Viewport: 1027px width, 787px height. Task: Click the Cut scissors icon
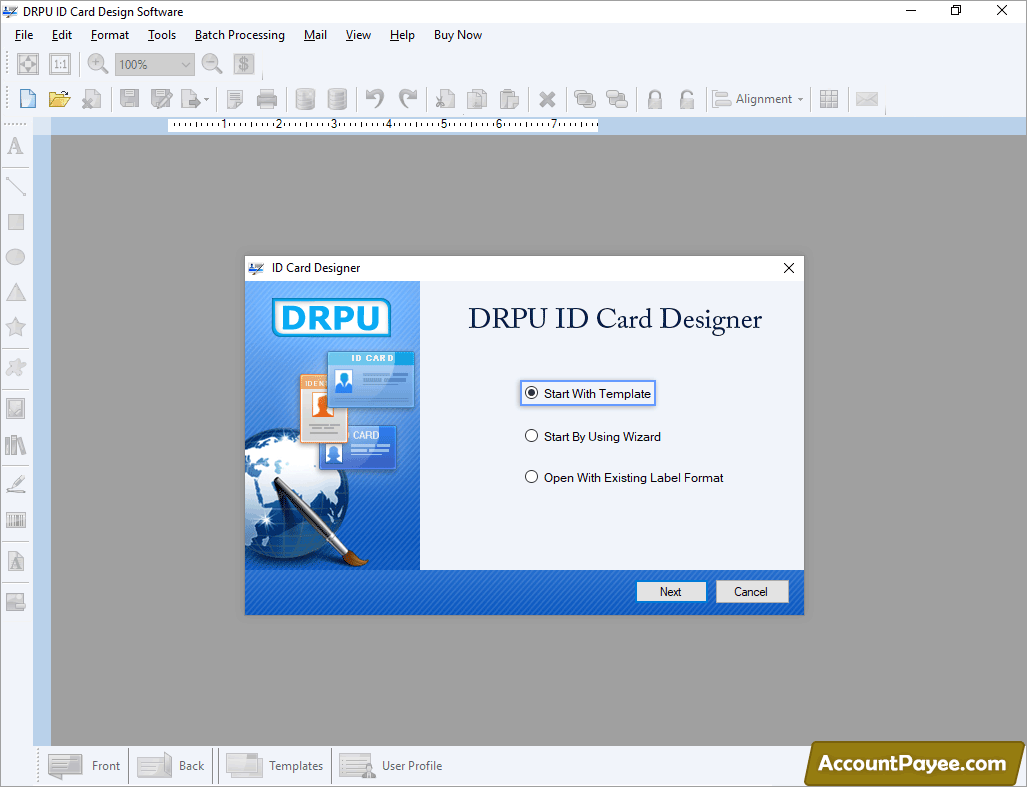pyautogui.click(x=445, y=99)
